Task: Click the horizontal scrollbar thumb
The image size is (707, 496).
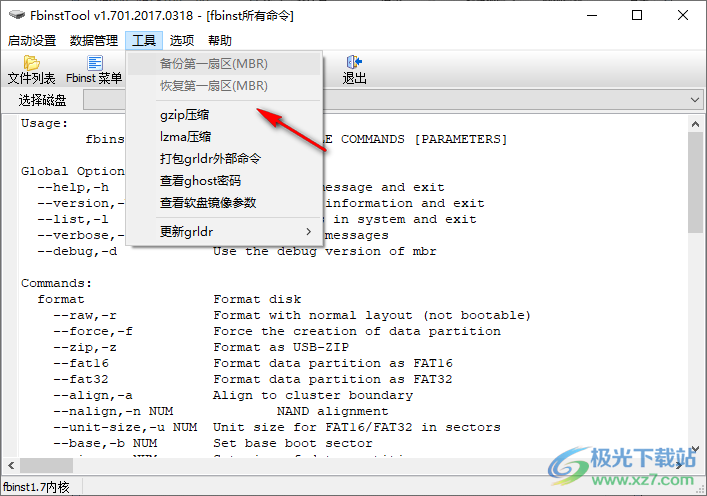Action: pyautogui.click(x=46, y=465)
